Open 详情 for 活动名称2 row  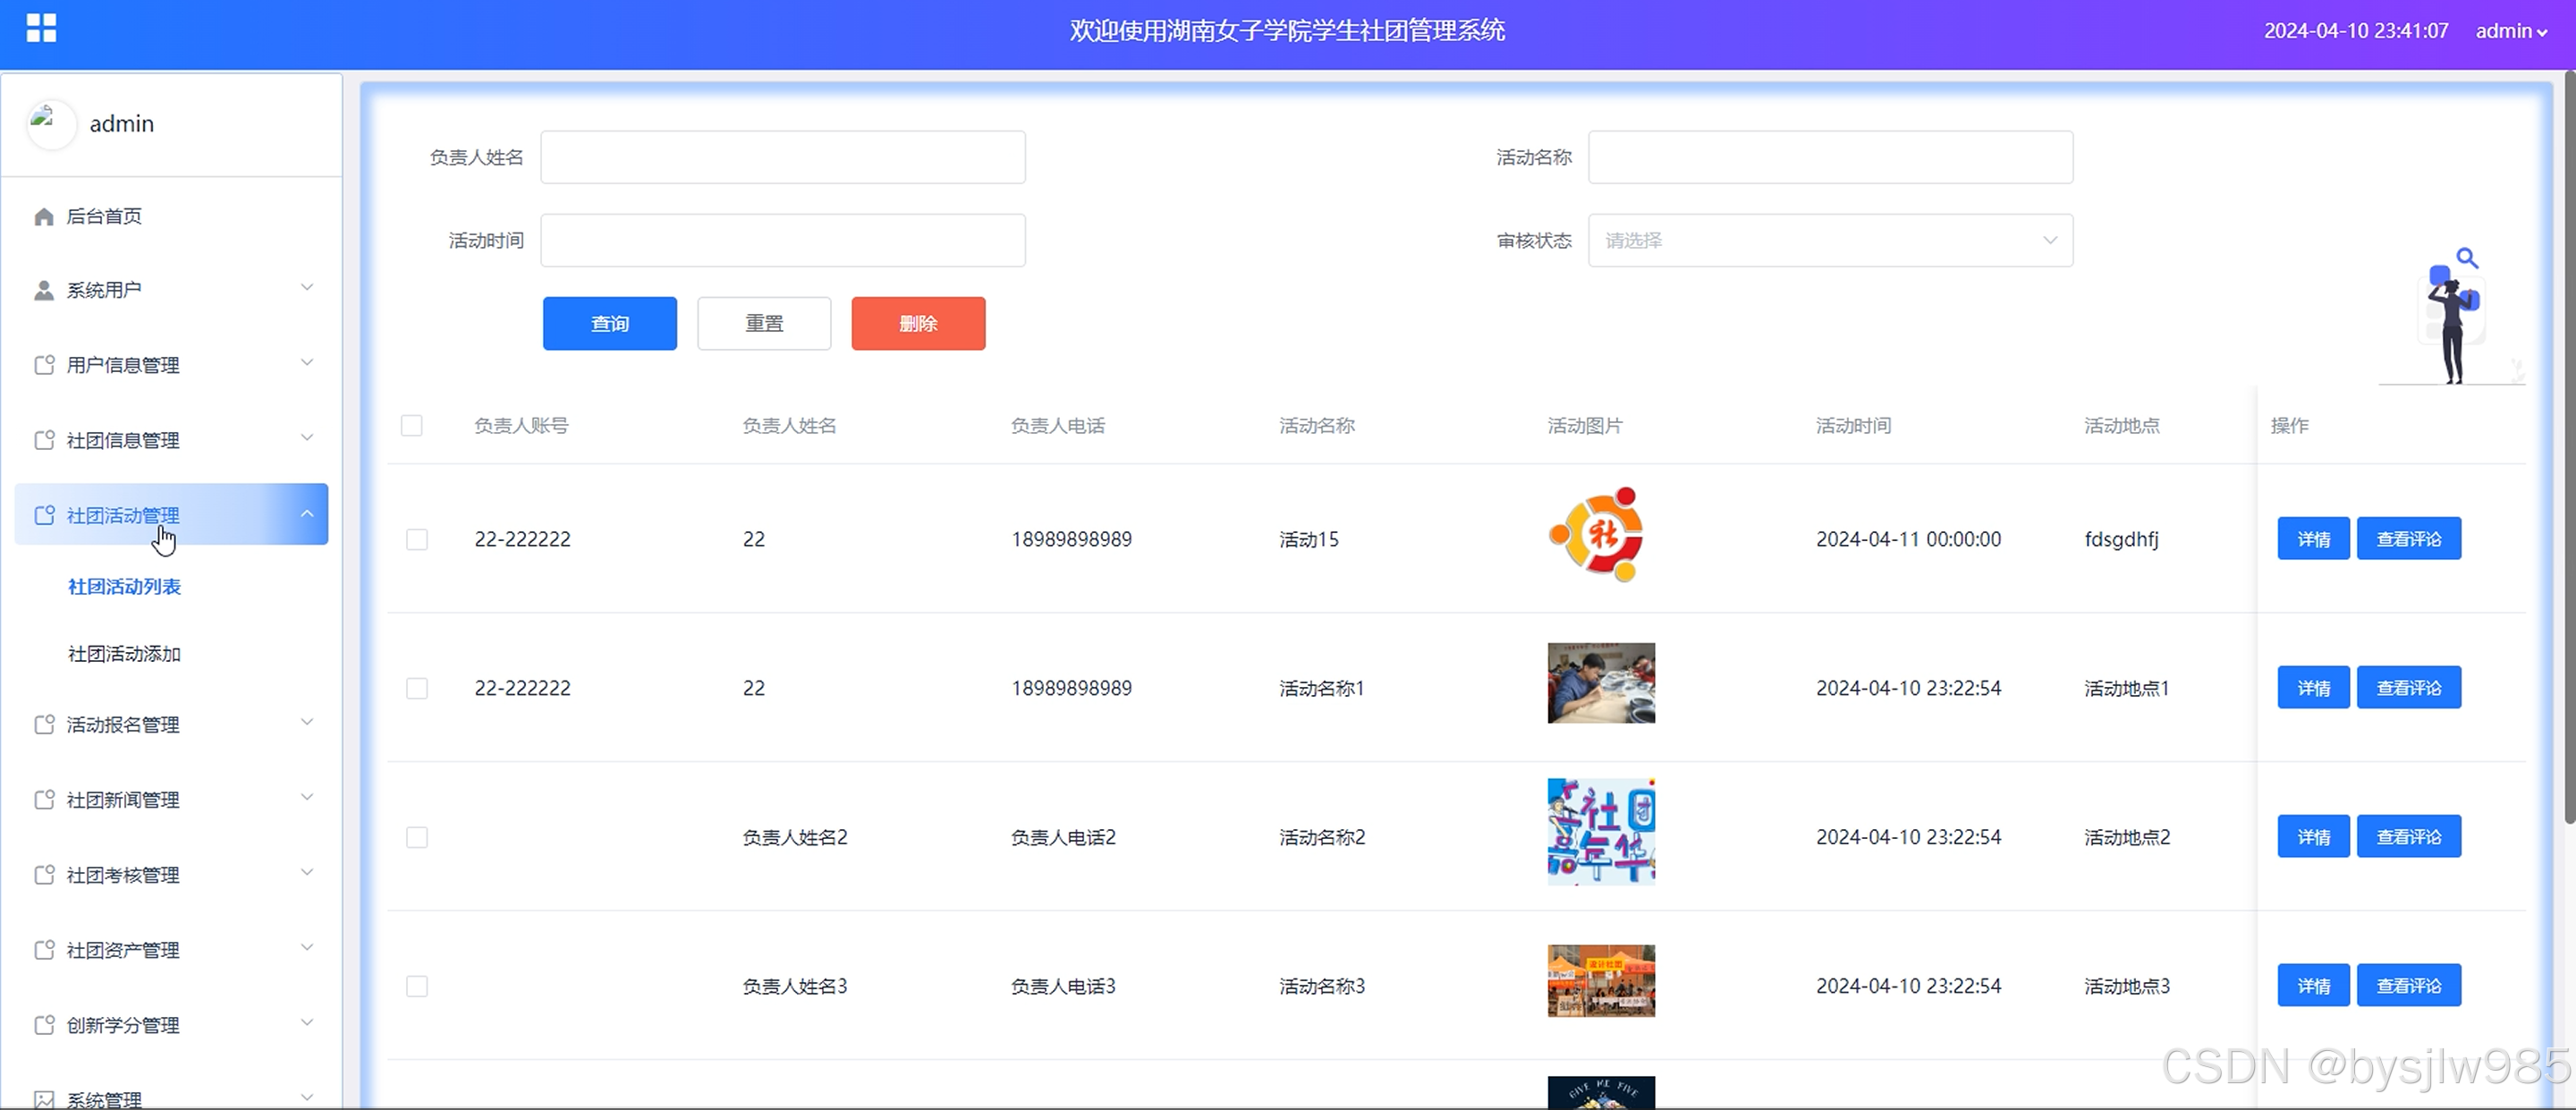tap(2313, 837)
